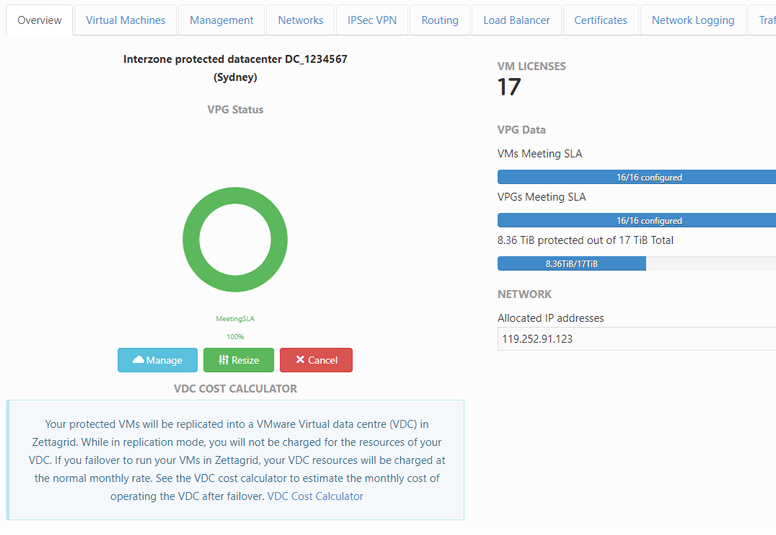Click the cloud icon on the Manage button

[139, 360]
